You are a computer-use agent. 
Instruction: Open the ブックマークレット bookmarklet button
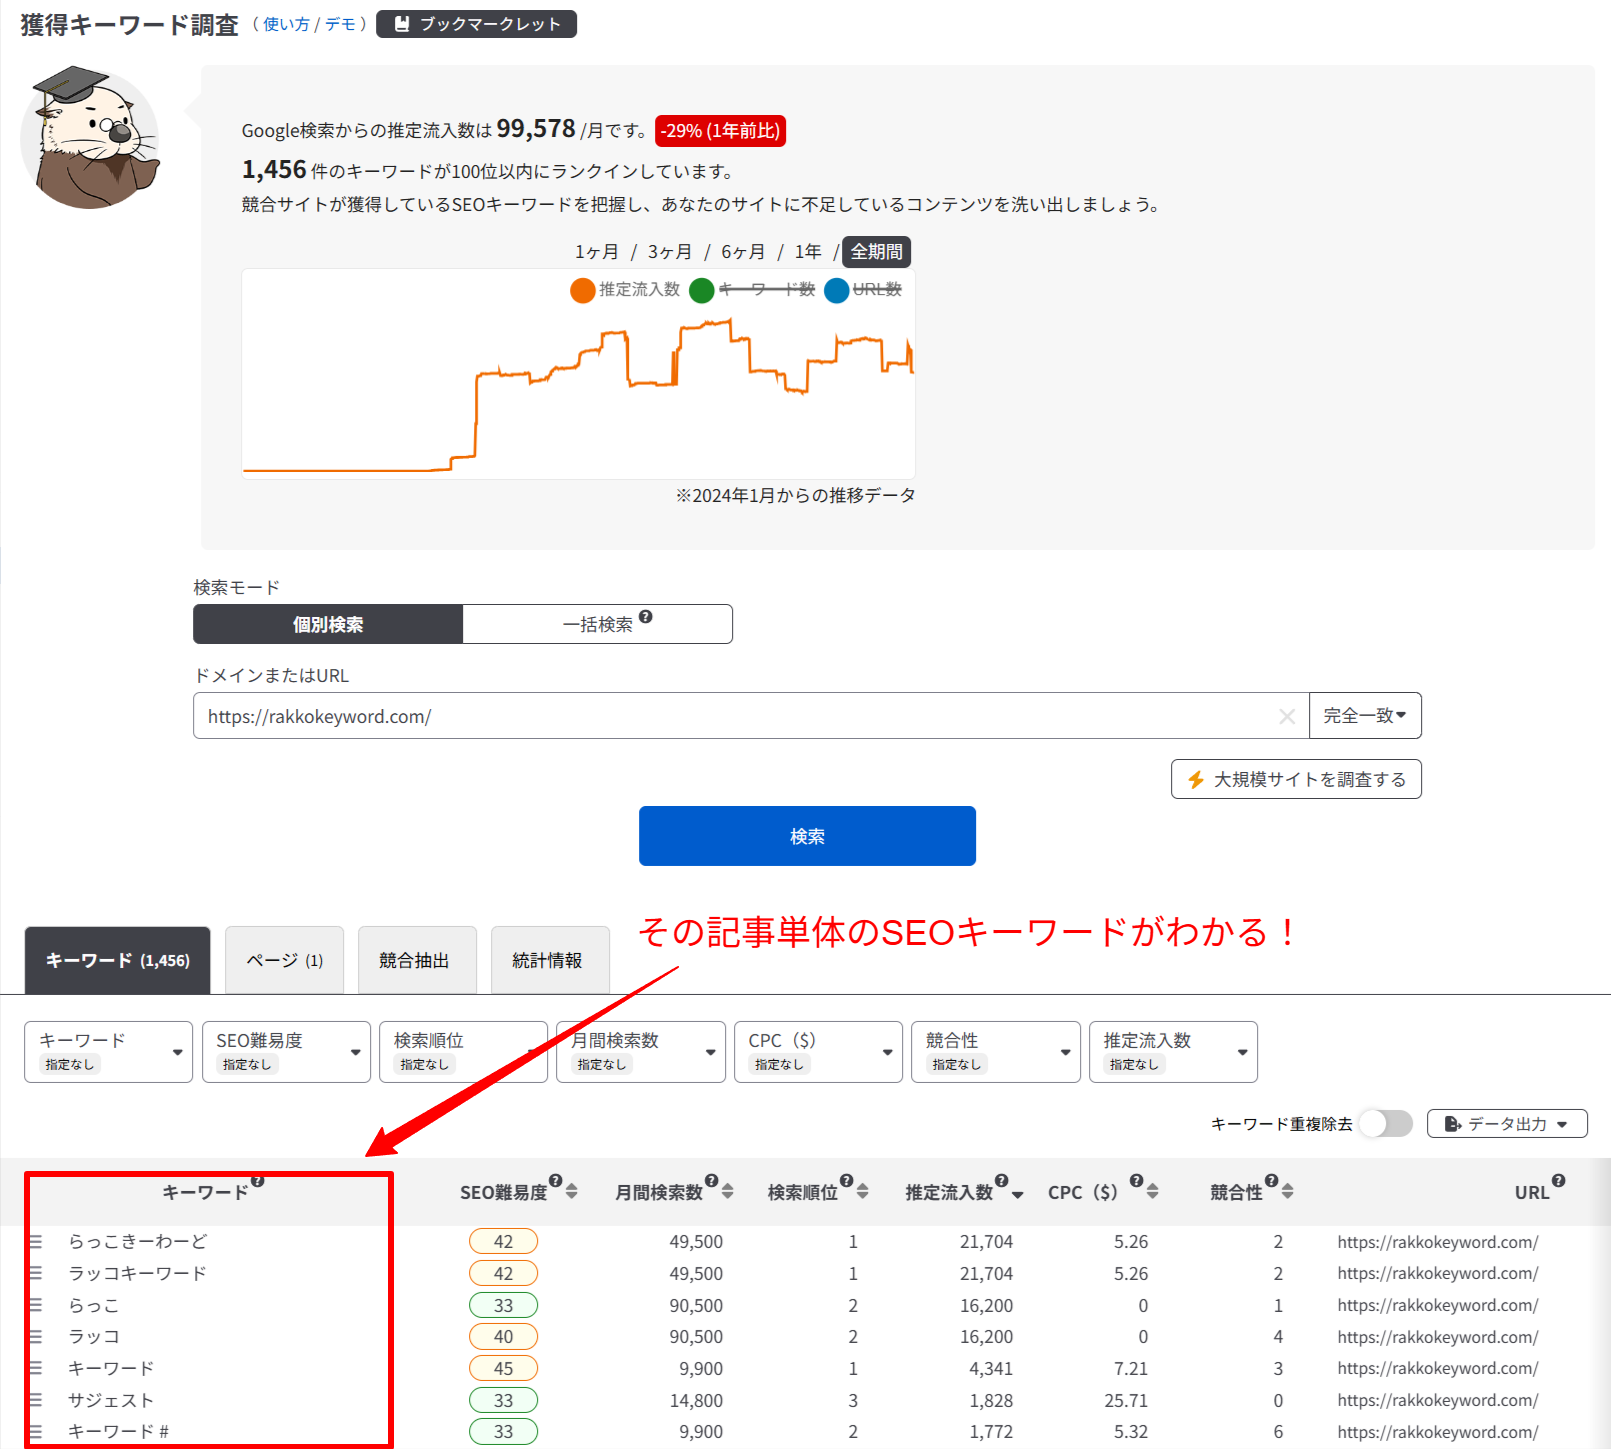pyautogui.click(x=476, y=24)
